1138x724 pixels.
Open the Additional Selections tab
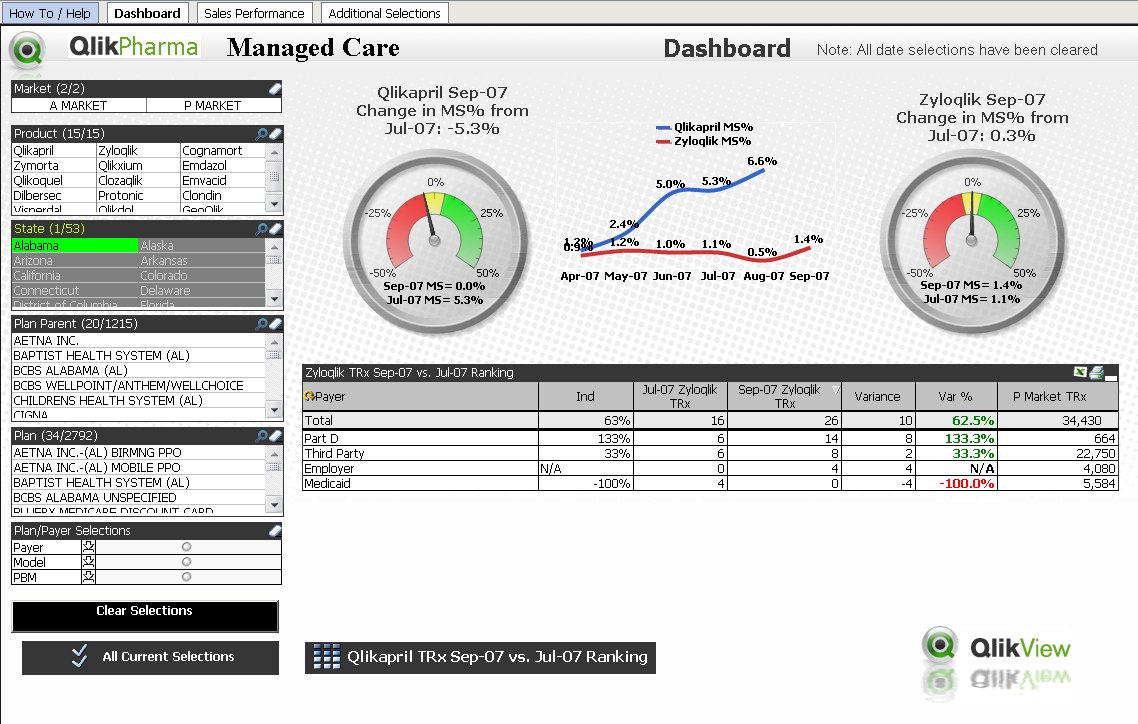pos(384,13)
